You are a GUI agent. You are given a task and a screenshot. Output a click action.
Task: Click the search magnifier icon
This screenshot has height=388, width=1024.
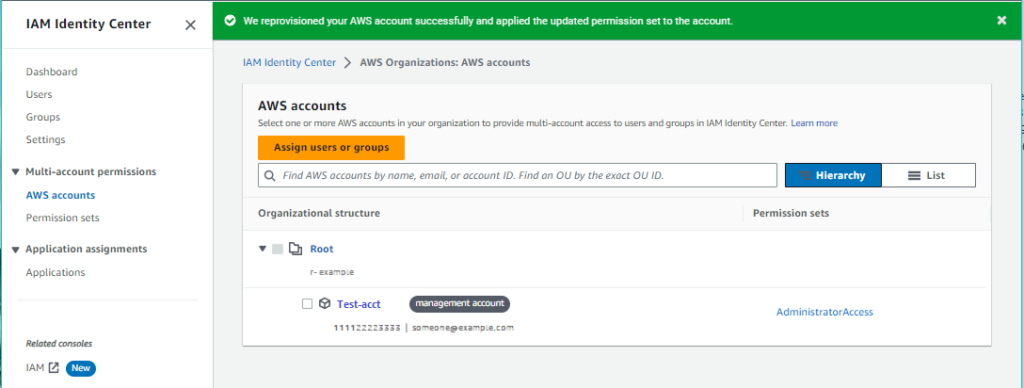tap(270, 176)
